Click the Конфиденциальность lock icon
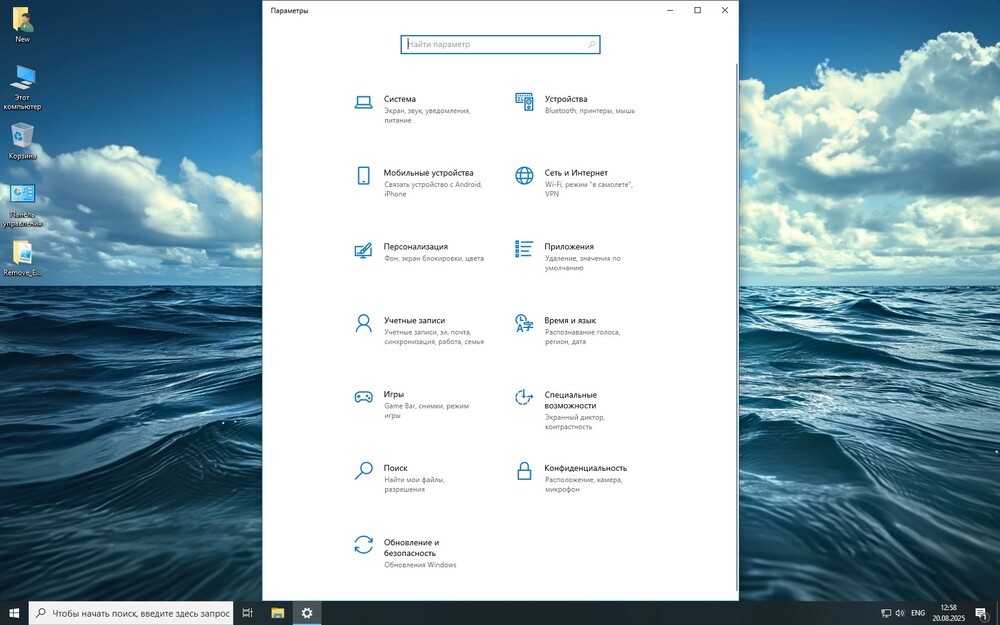Viewport: 1000px width, 625px height. [524, 470]
